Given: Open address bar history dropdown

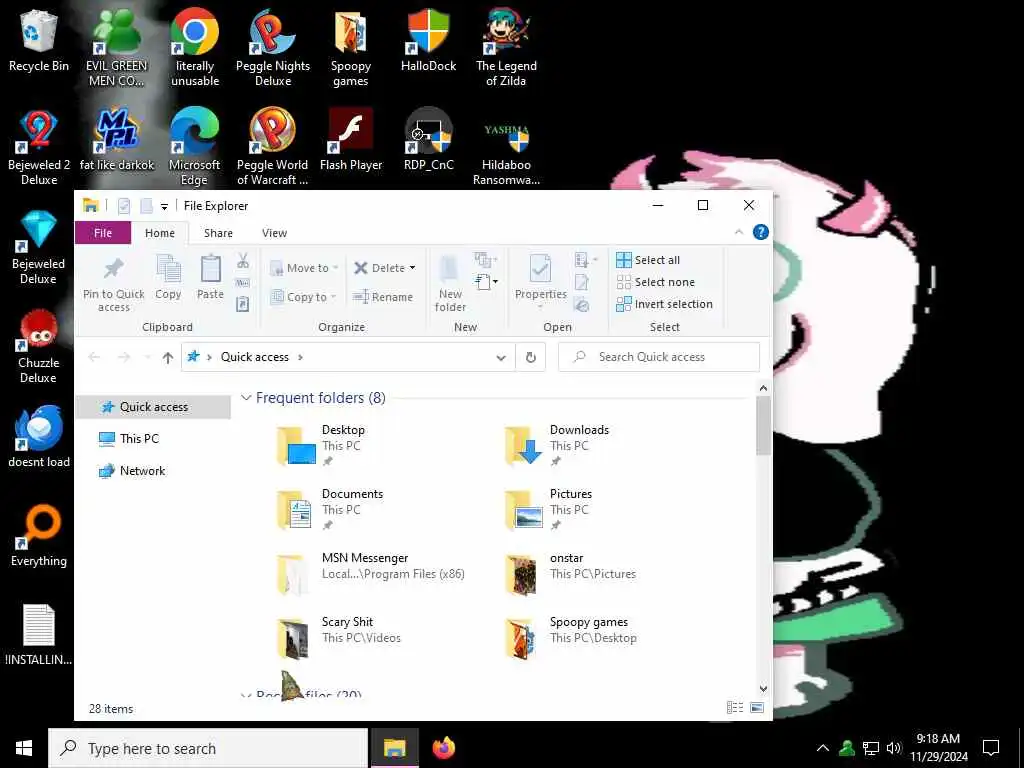Looking at the screenshot, I should pyautogui.click(x=501, y=357).
